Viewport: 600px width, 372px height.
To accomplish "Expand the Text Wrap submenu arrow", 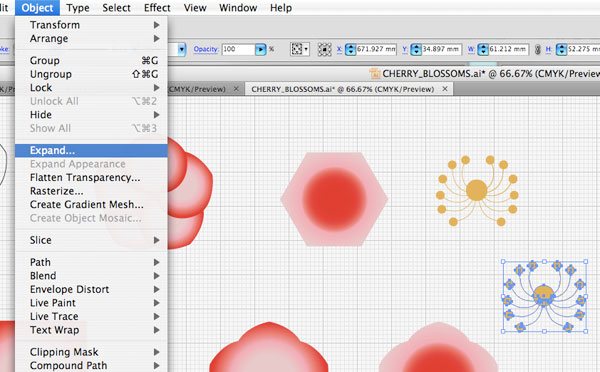I will click(x=157, y=330).
